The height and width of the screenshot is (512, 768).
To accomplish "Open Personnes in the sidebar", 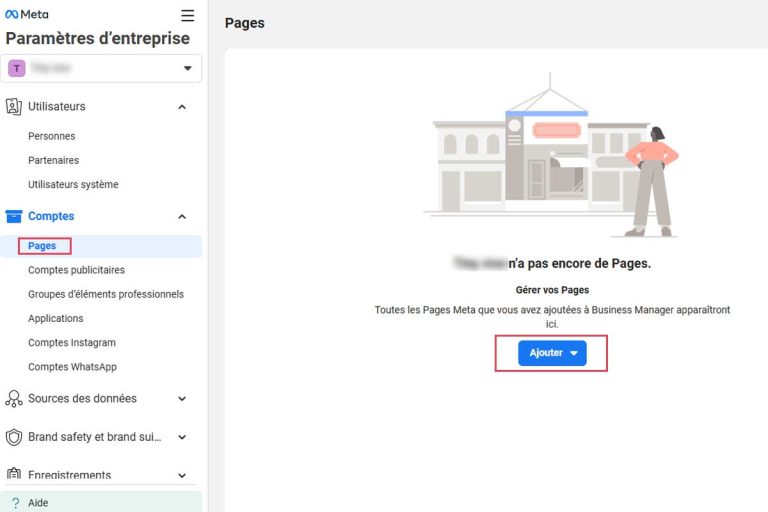I will coord(51,136).
